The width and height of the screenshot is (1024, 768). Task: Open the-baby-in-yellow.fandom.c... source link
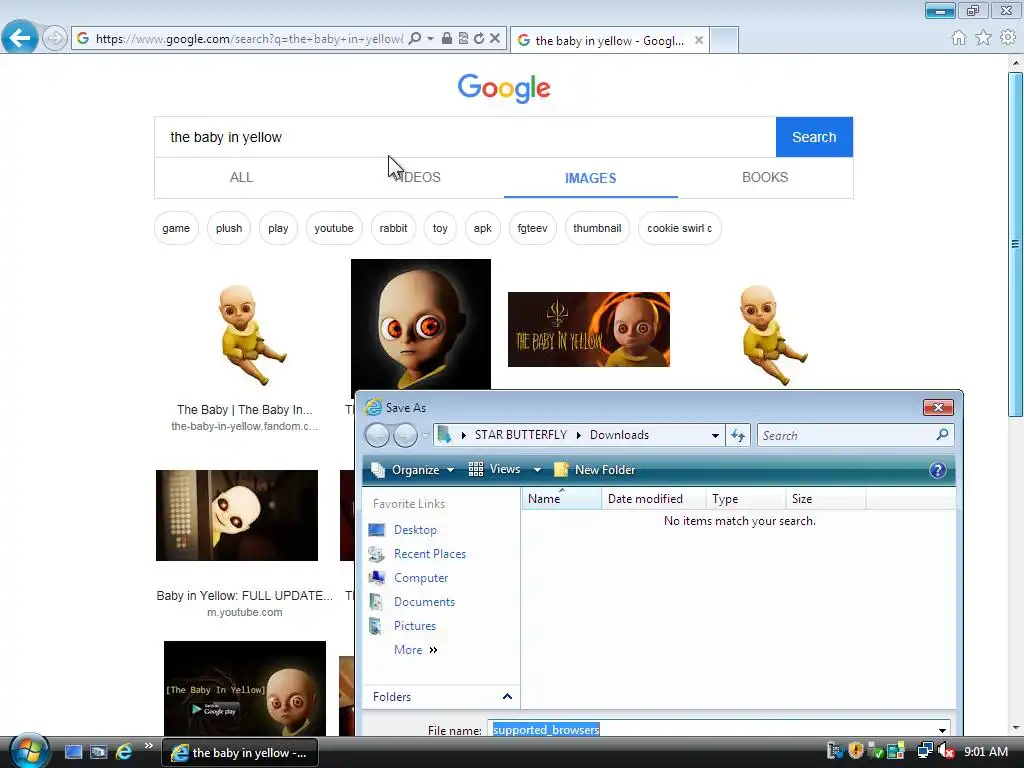coord(245,426)
